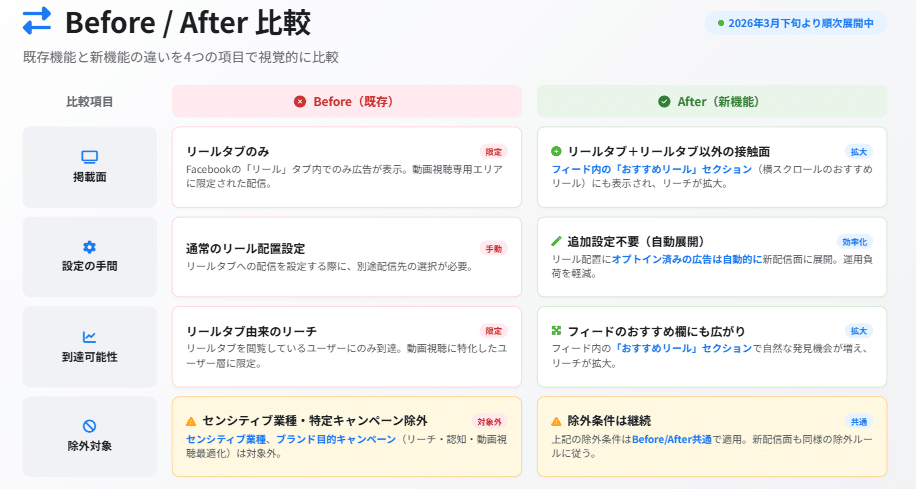Click the 2026年3月下旬より順次展開中 badge
The height and width of the screenshot is (489, 916).
[796, 23]
